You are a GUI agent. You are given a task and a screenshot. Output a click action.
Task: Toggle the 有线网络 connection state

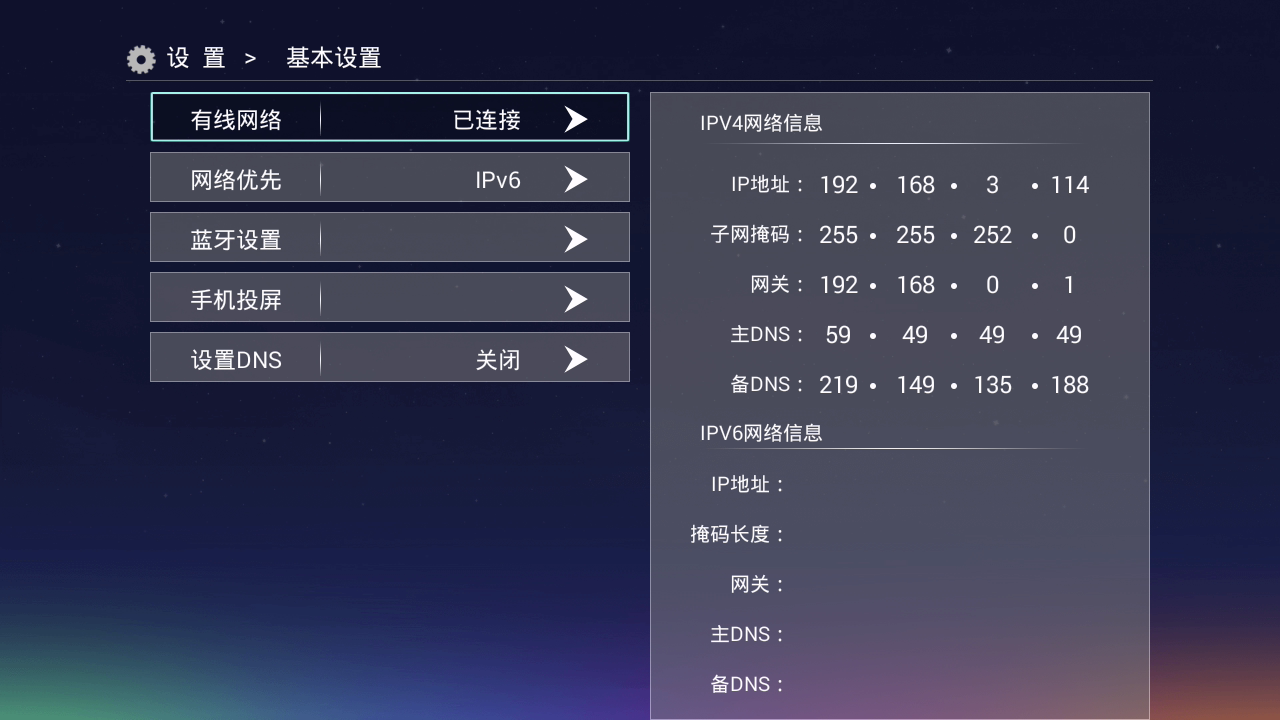click(390, 118)
